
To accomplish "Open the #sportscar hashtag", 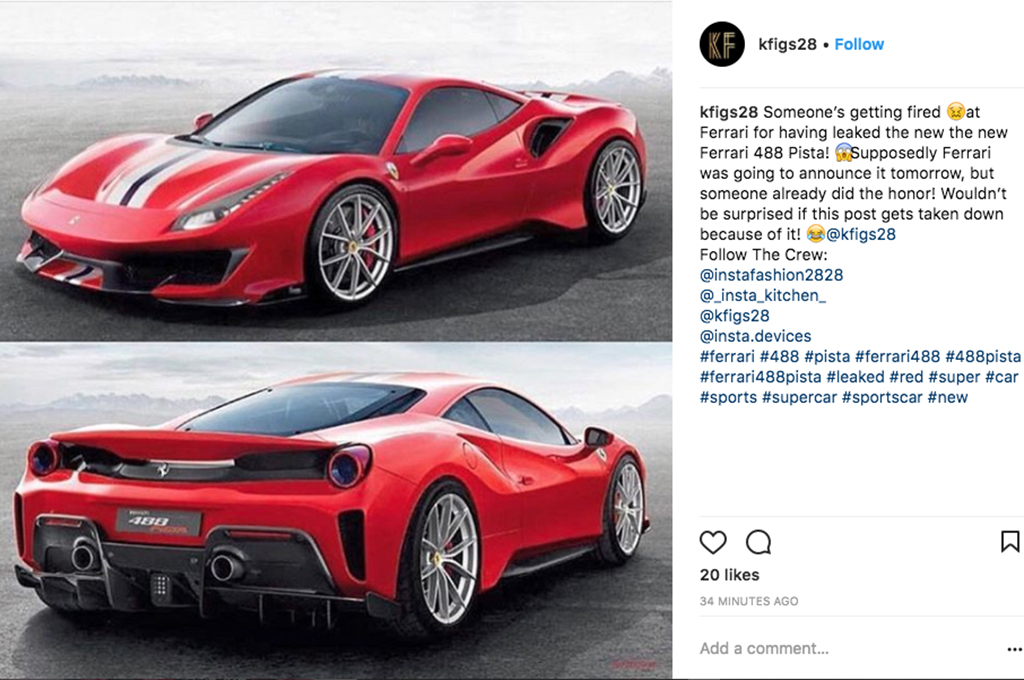I will click(x=882, y=397).
